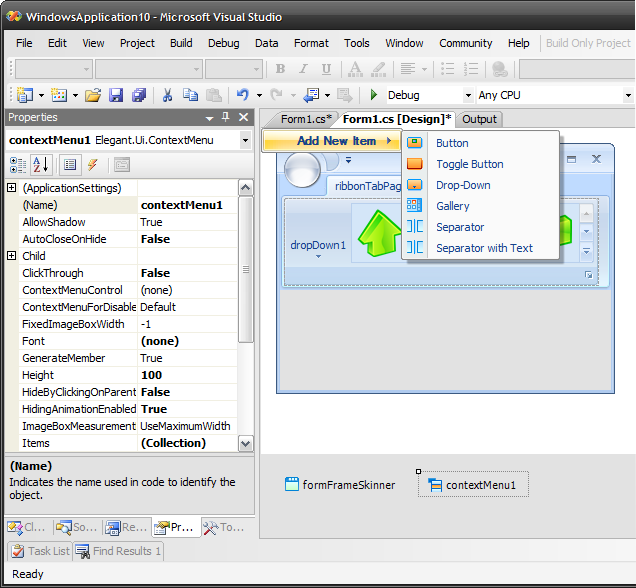Viewport: 636px width, 588px height.
Task: Open the Task List tab
Action: coord(40,551)
